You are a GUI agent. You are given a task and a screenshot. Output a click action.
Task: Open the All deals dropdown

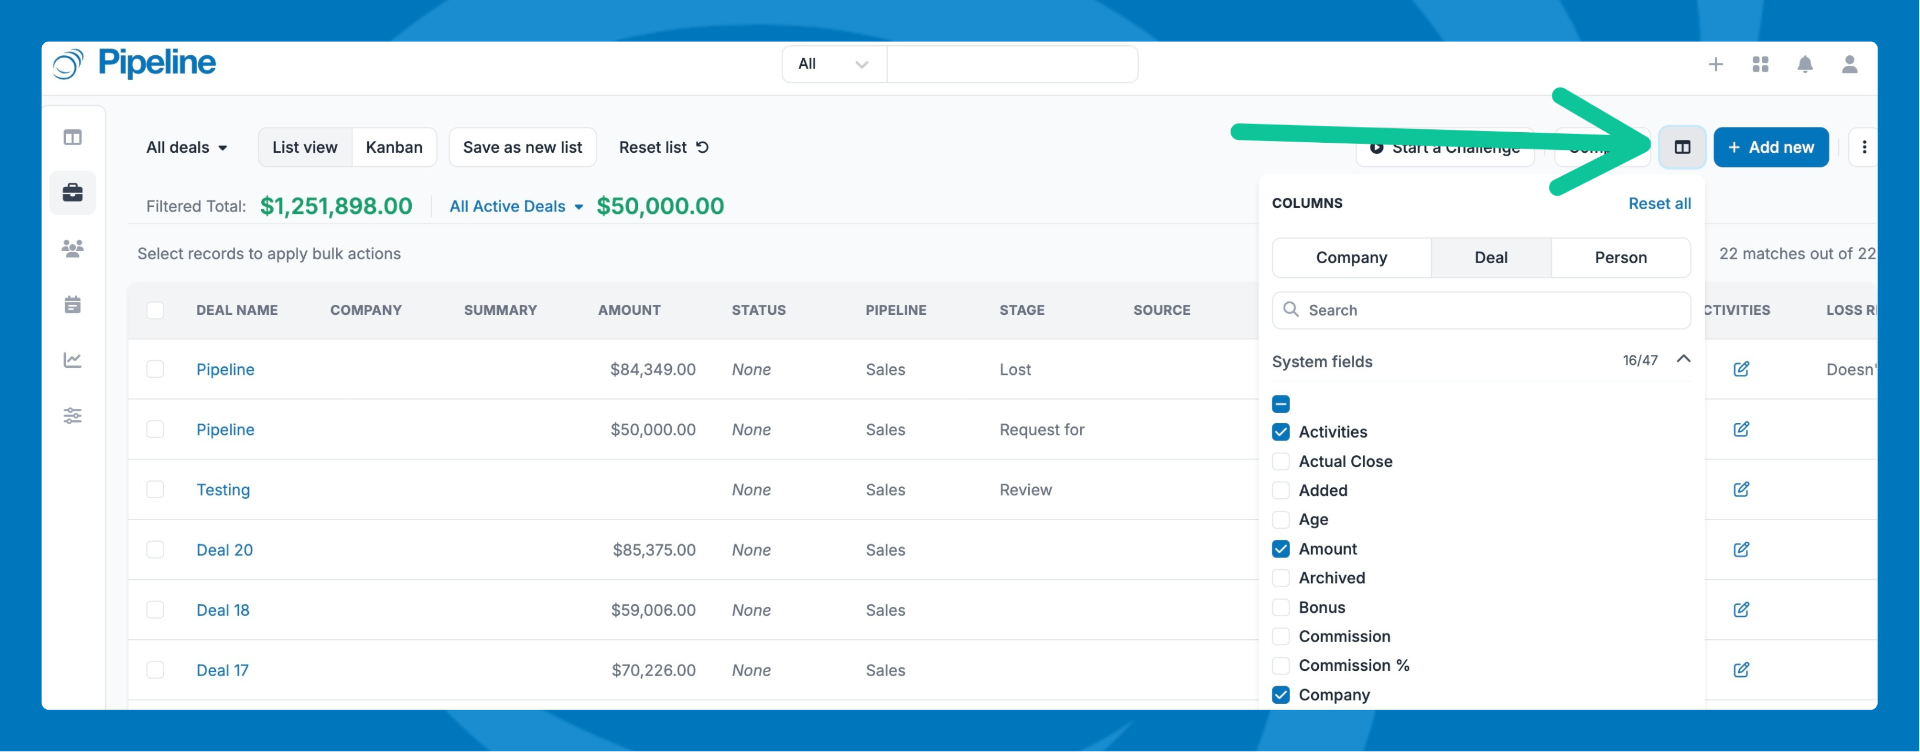[187, 147]
